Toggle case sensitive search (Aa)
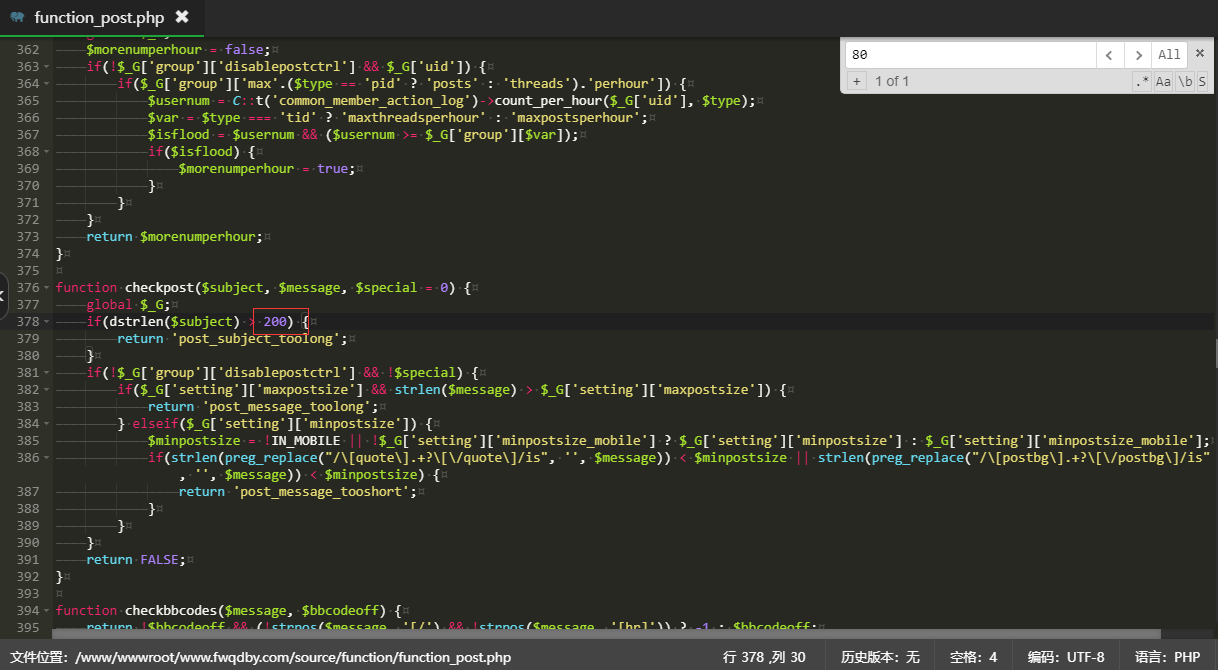This screenshot has width=1218, height=670. pos(1163,81)
